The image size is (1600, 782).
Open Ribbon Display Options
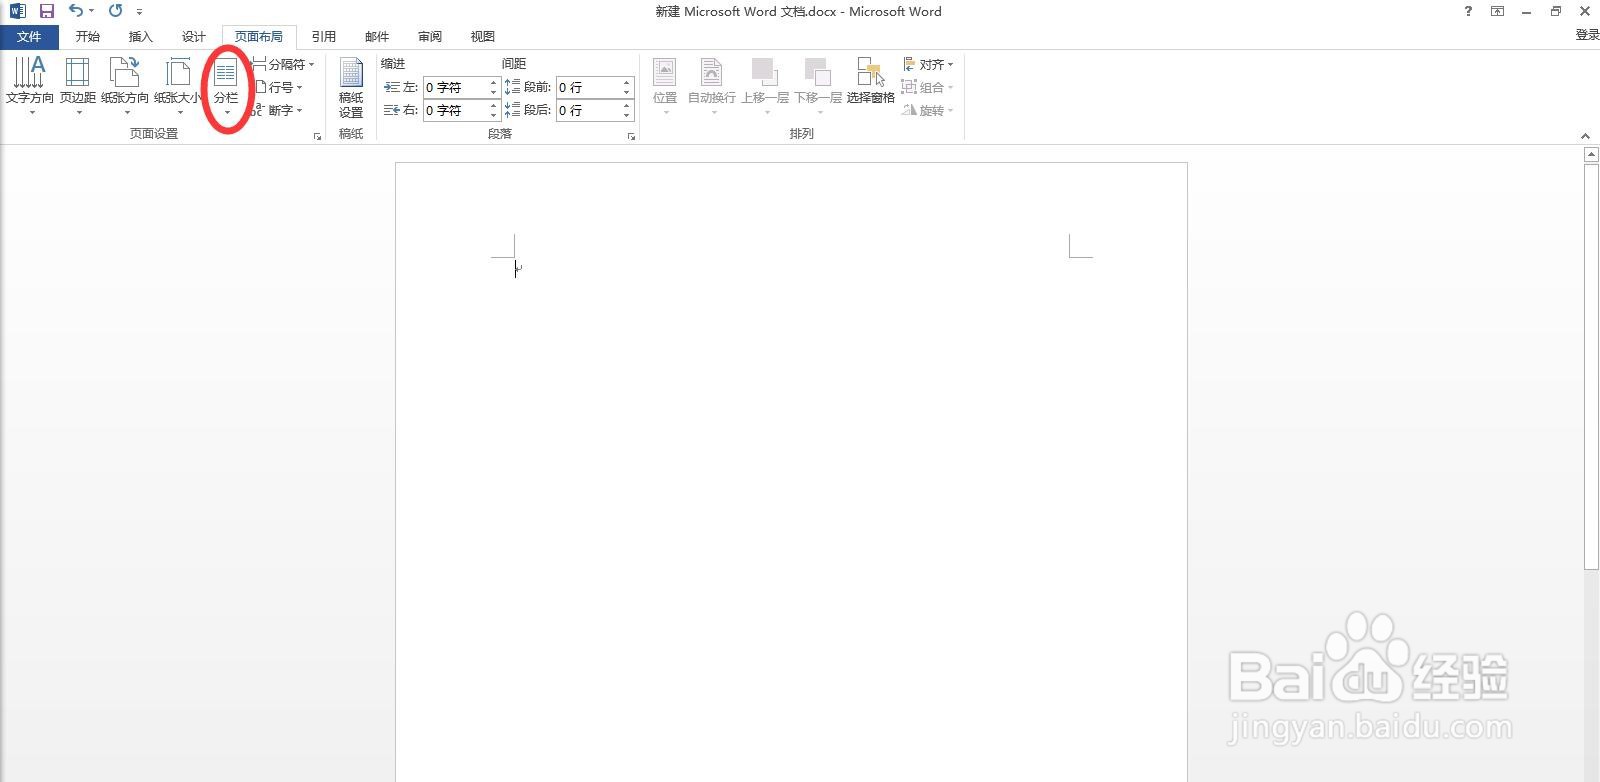1497,11
